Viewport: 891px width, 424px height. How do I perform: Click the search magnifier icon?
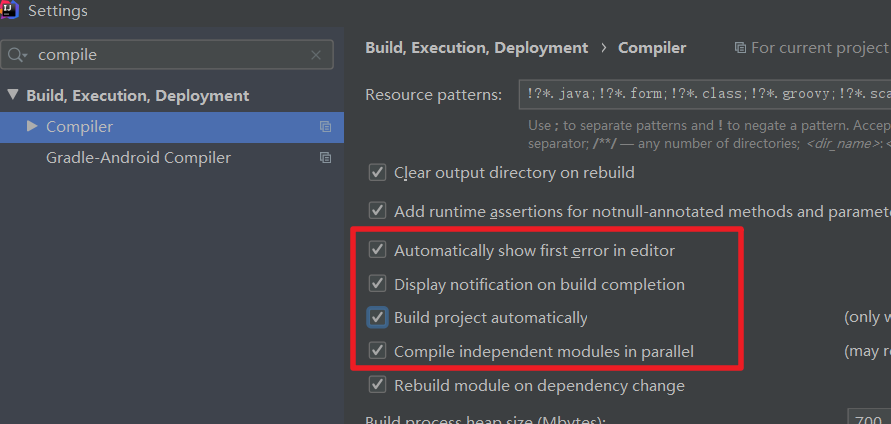point(19,56)
